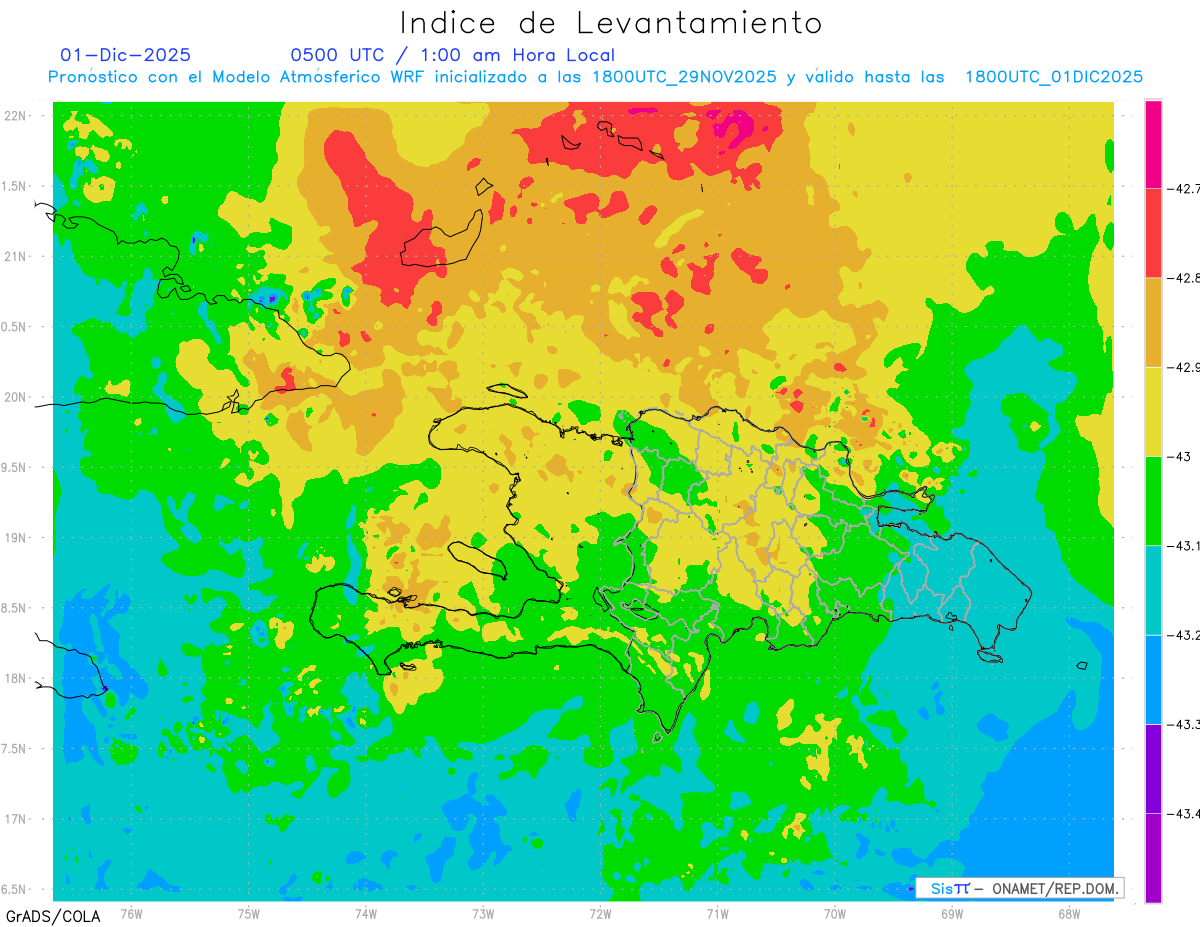Click the '72W' longitude label

(x=600, y=914)
